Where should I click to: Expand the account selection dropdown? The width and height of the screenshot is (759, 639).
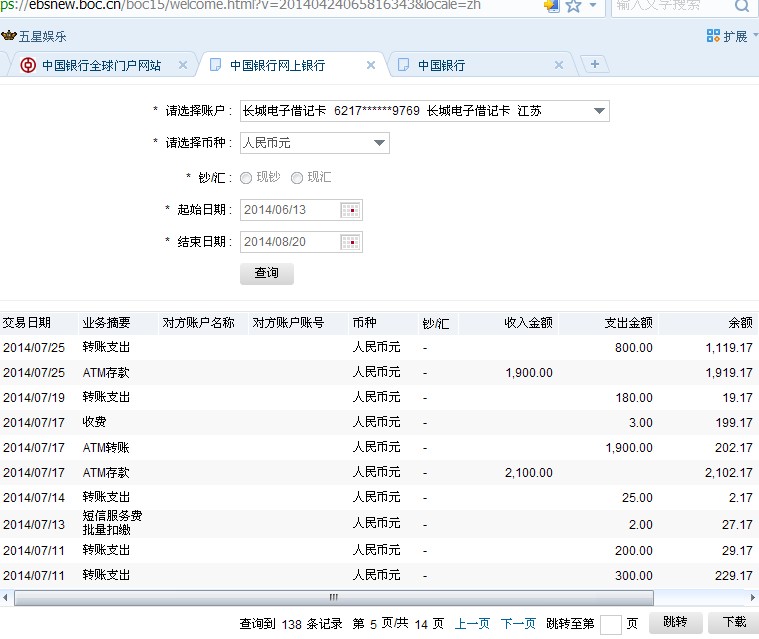(598, 111)
